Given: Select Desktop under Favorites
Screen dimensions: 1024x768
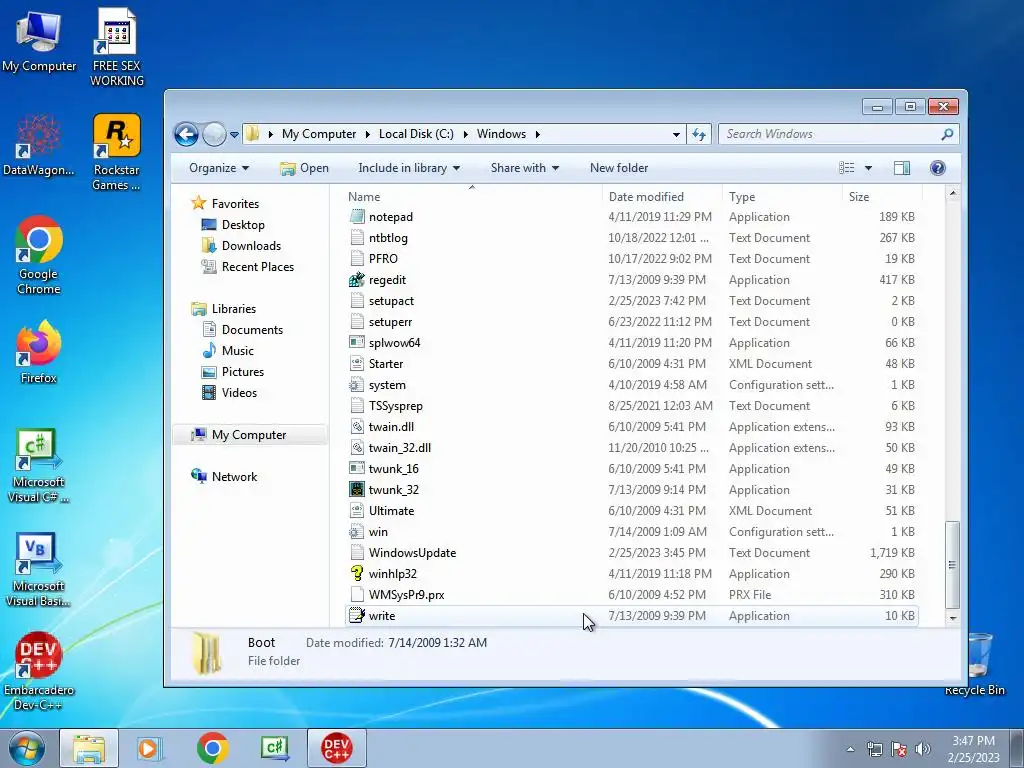Looking at the screenshot, I should click(x=243, y=225).
